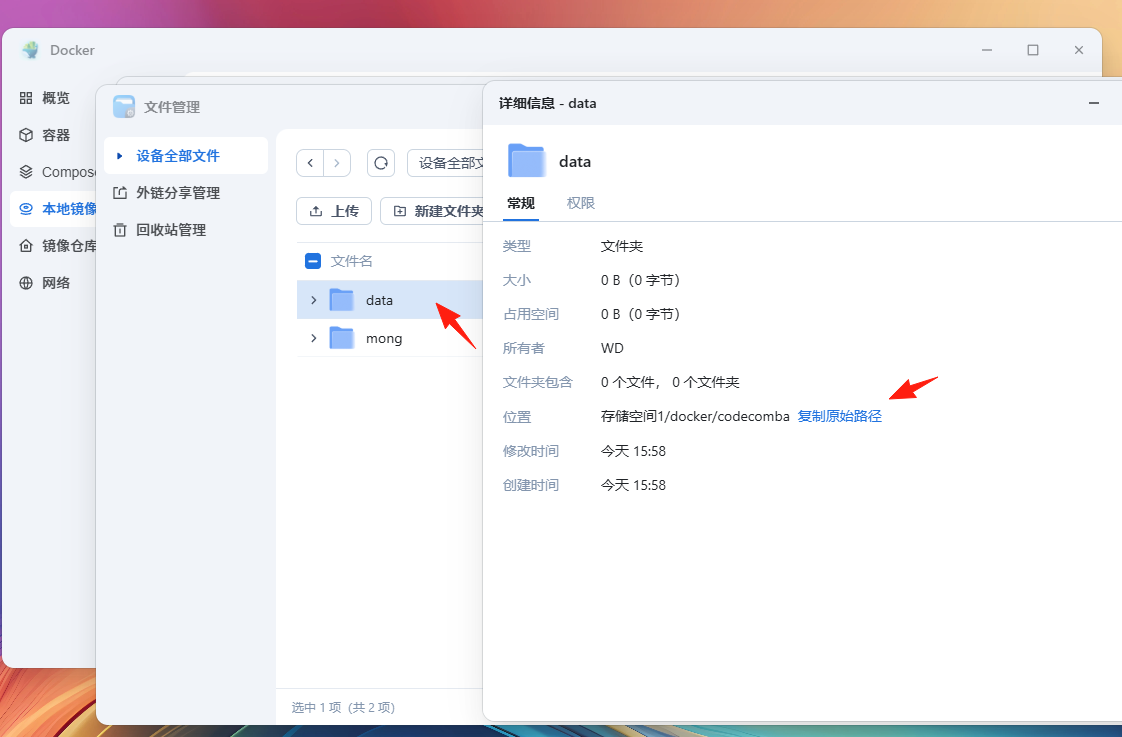This screenshot has width=1122, height=737.
Task: Click the 外链分享管理 share icon
Action: click(x=120, y=193)
